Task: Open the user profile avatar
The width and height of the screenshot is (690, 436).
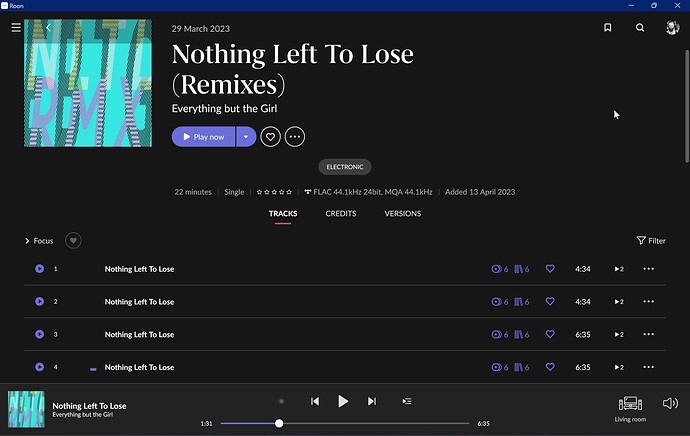Action: tap(672, 28)
